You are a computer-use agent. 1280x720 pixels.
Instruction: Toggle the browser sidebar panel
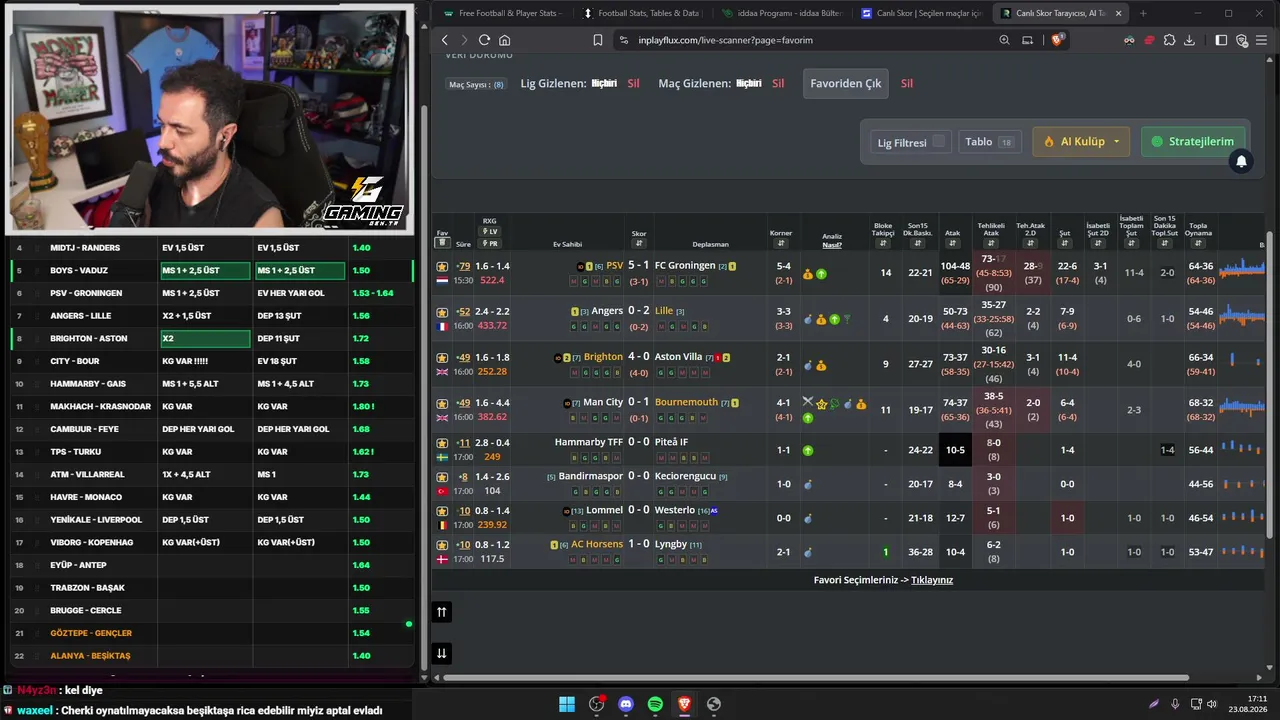point(1221,40)
